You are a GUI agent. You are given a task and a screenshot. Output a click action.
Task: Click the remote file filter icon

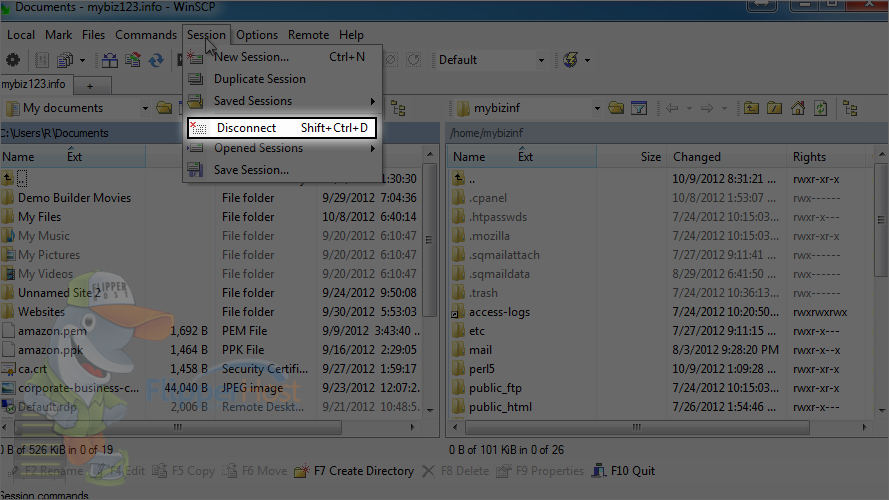(639, 108)
